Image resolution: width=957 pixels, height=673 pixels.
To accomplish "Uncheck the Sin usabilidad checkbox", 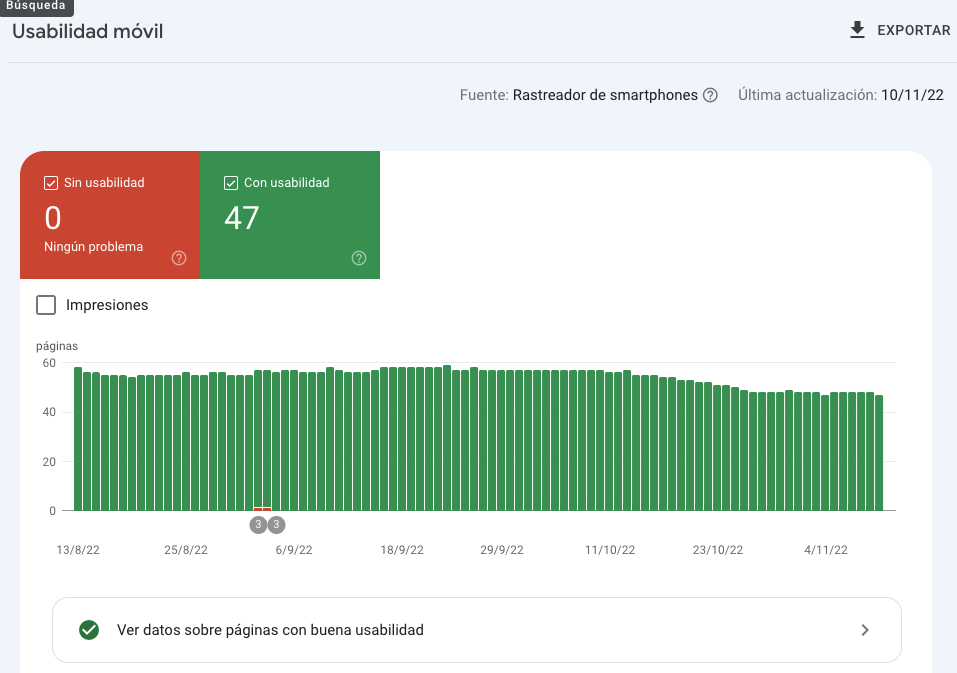I will [x=50, y=182].
